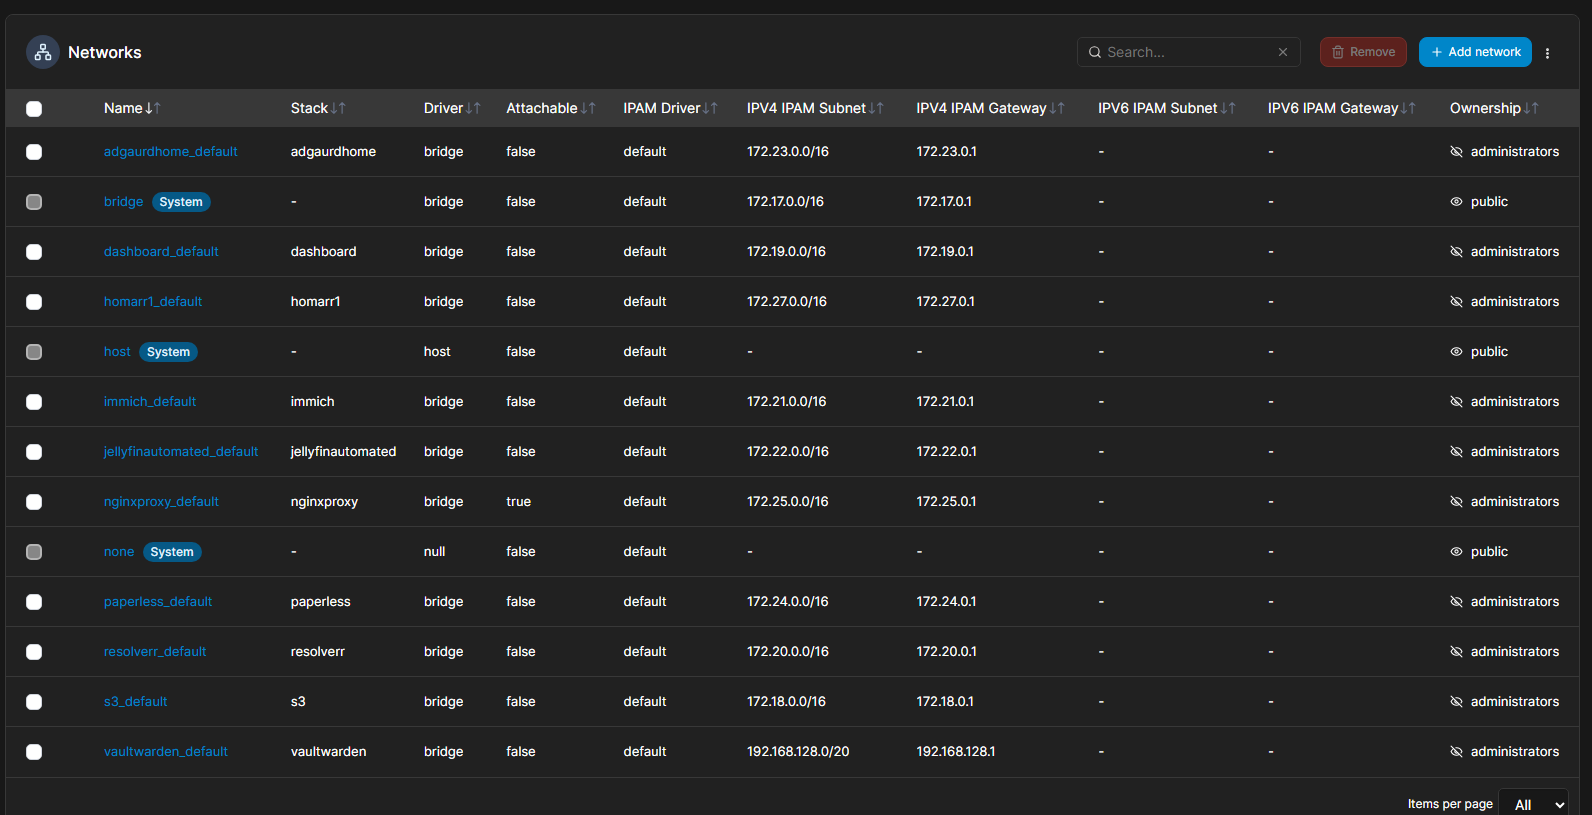Click the Remove button
Viewport: 1592px width, 815px height.
tap(1363, 52)
